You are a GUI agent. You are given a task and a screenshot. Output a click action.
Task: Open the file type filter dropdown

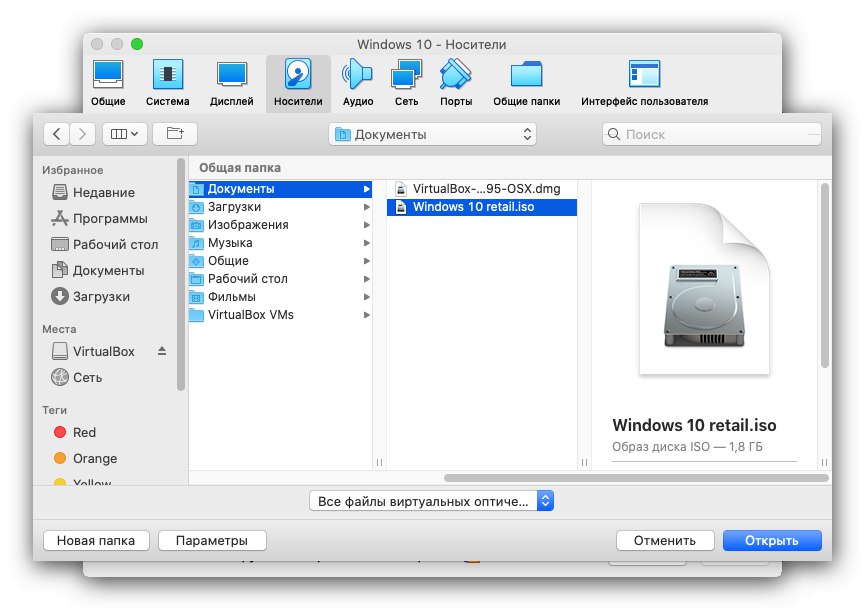[x=431, y=501]
